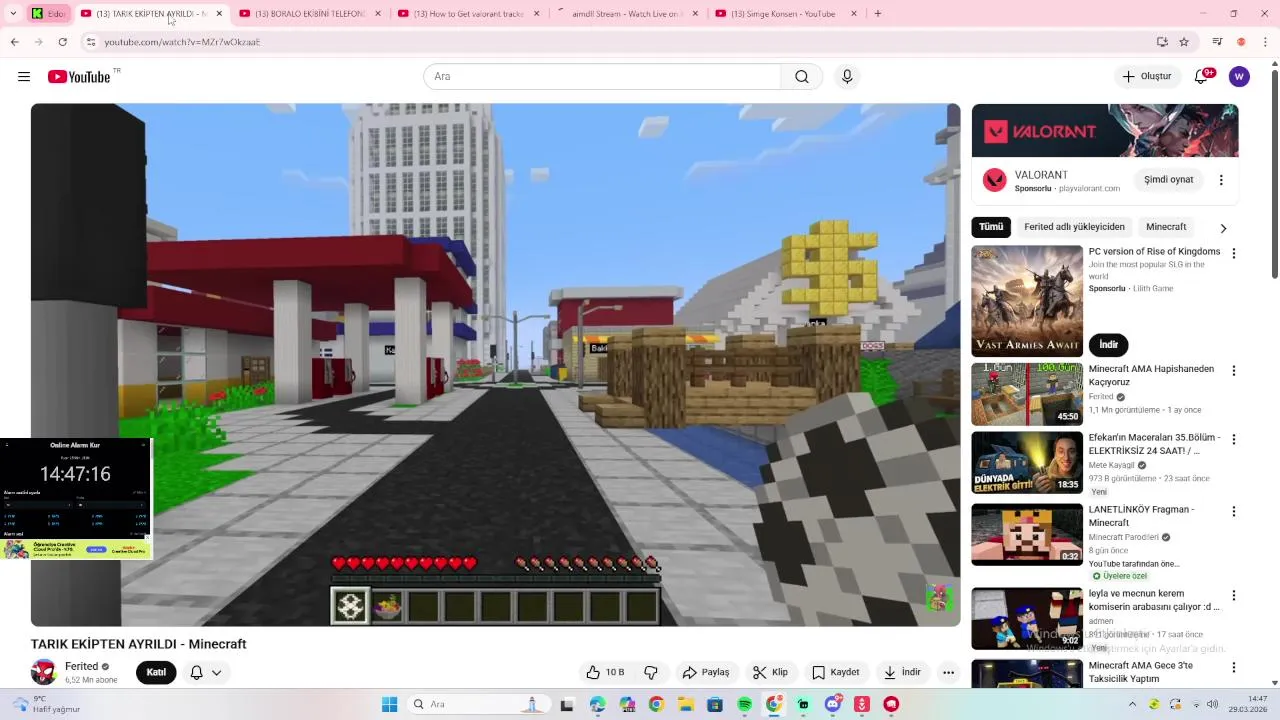The image size is (1280, 720).
Task: Open the Discord icon on the taskbar
Action: tap(833, 704)
